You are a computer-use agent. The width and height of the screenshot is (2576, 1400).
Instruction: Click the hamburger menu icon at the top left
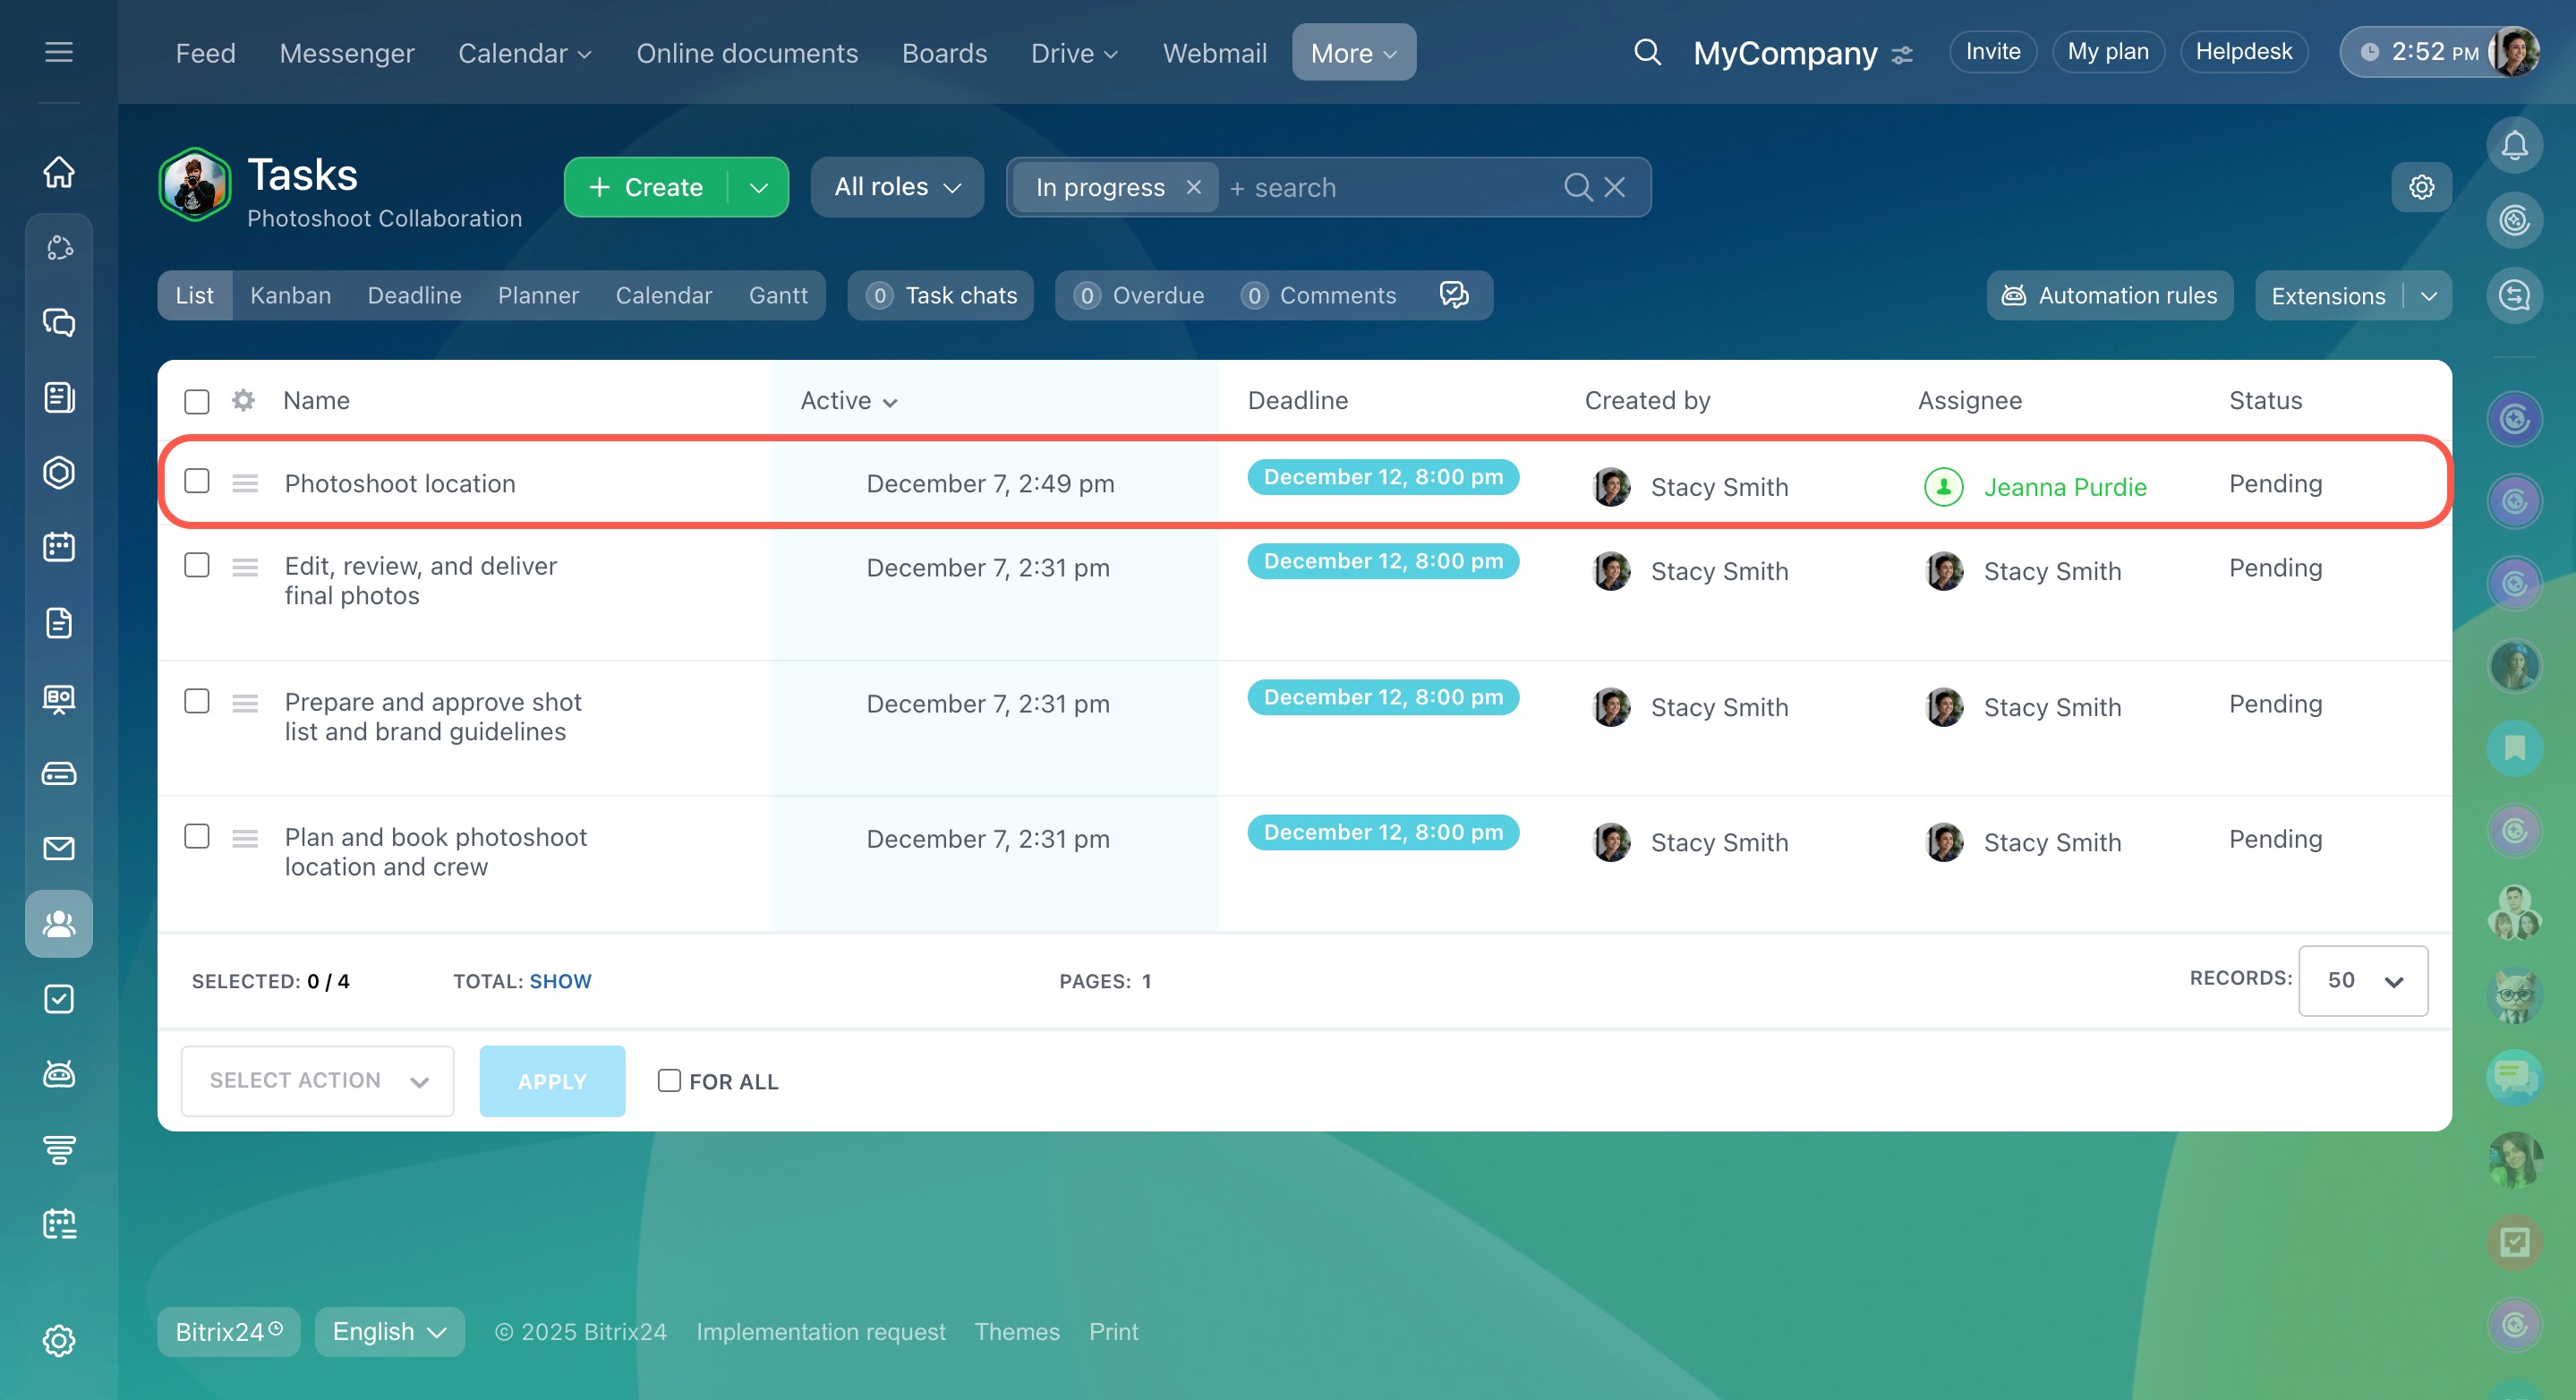click(x=59, y=52)
